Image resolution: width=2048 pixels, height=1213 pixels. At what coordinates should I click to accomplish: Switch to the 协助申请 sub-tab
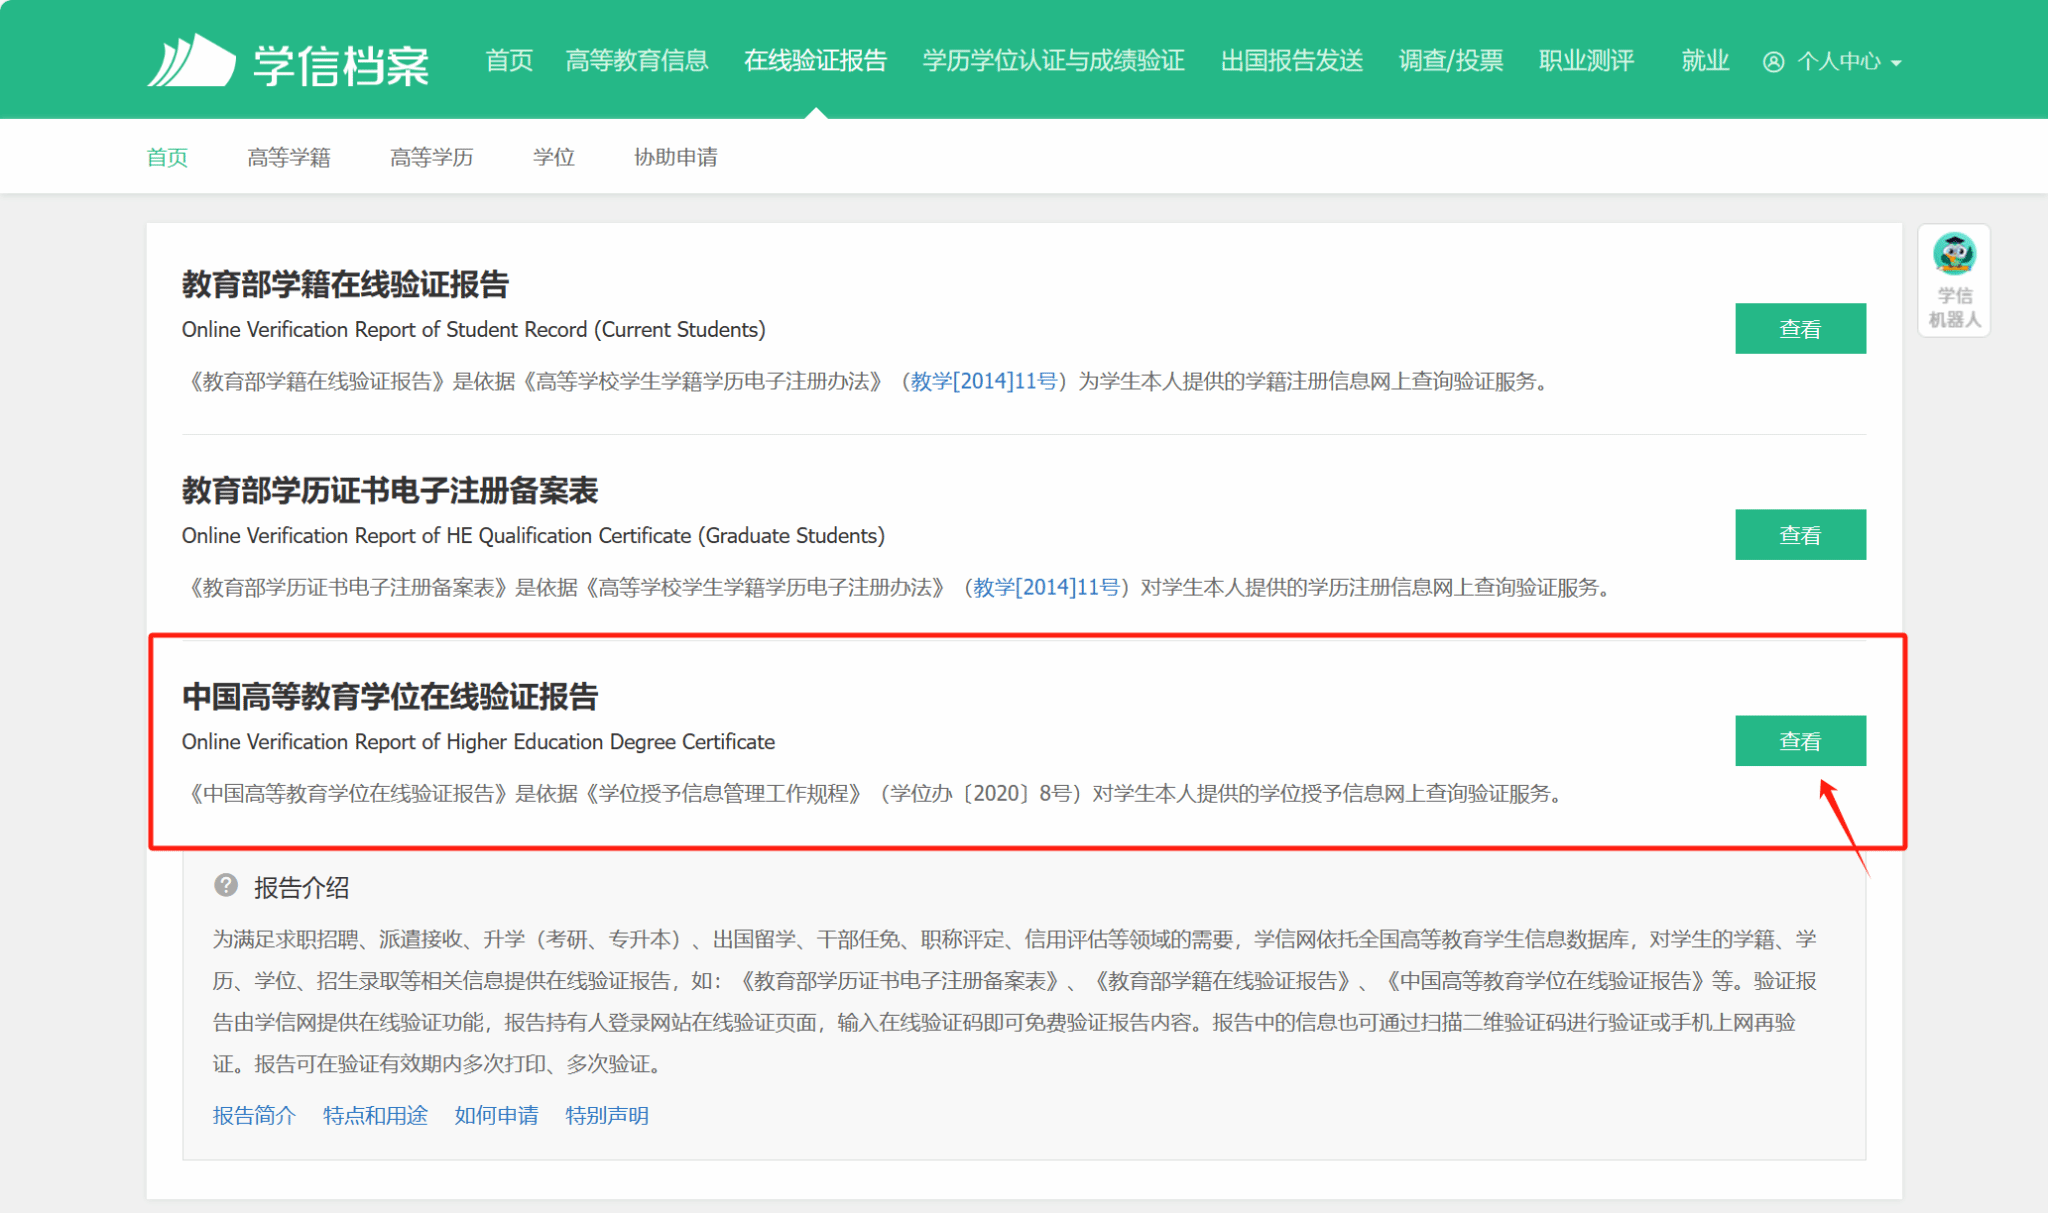(x=676, y=157)
